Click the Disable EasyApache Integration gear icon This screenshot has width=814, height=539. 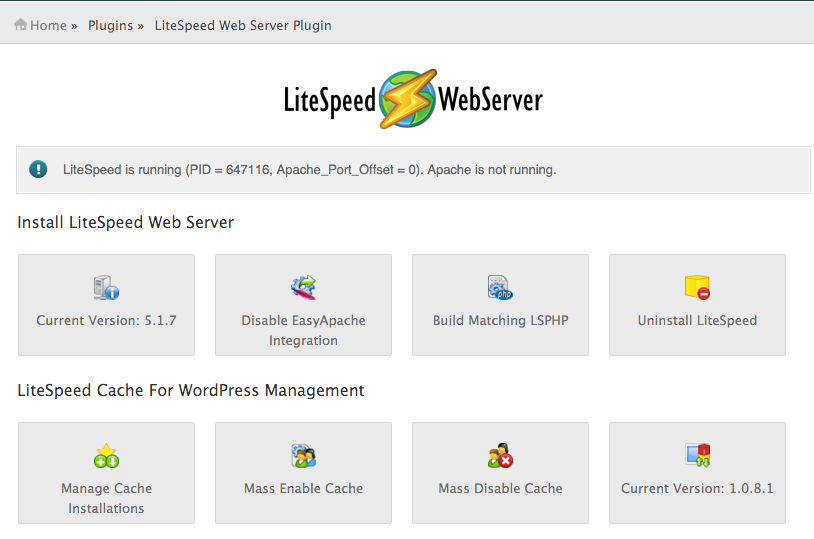[303, 287]
